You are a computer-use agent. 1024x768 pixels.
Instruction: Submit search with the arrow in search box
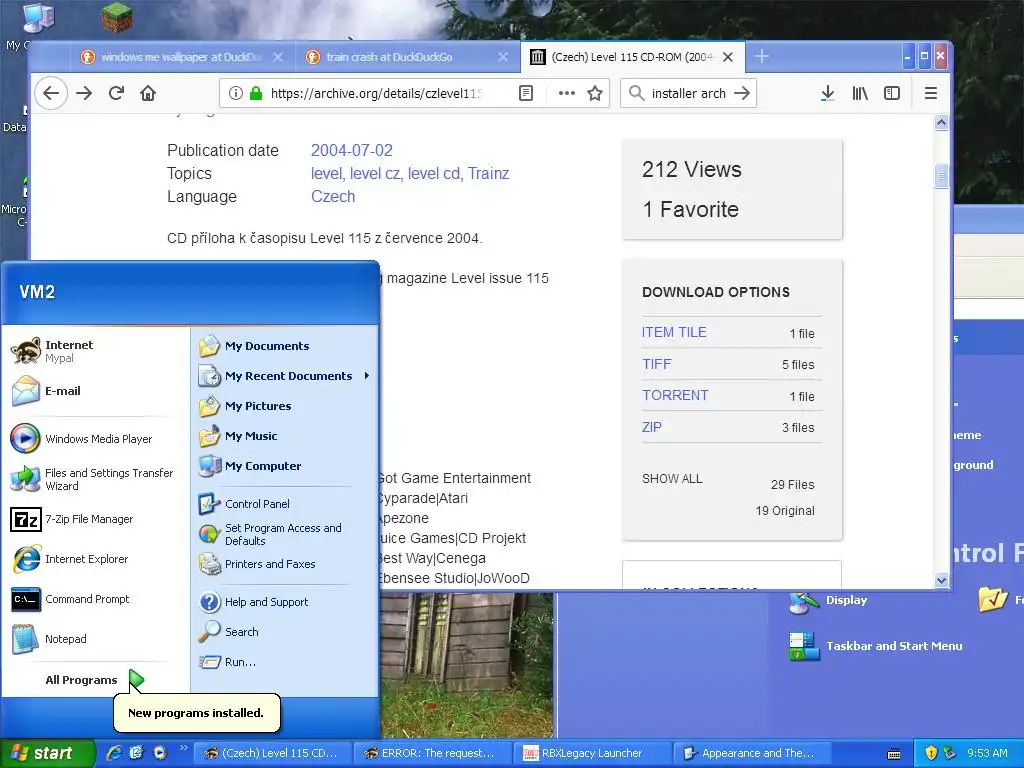[x=742, y=93]
